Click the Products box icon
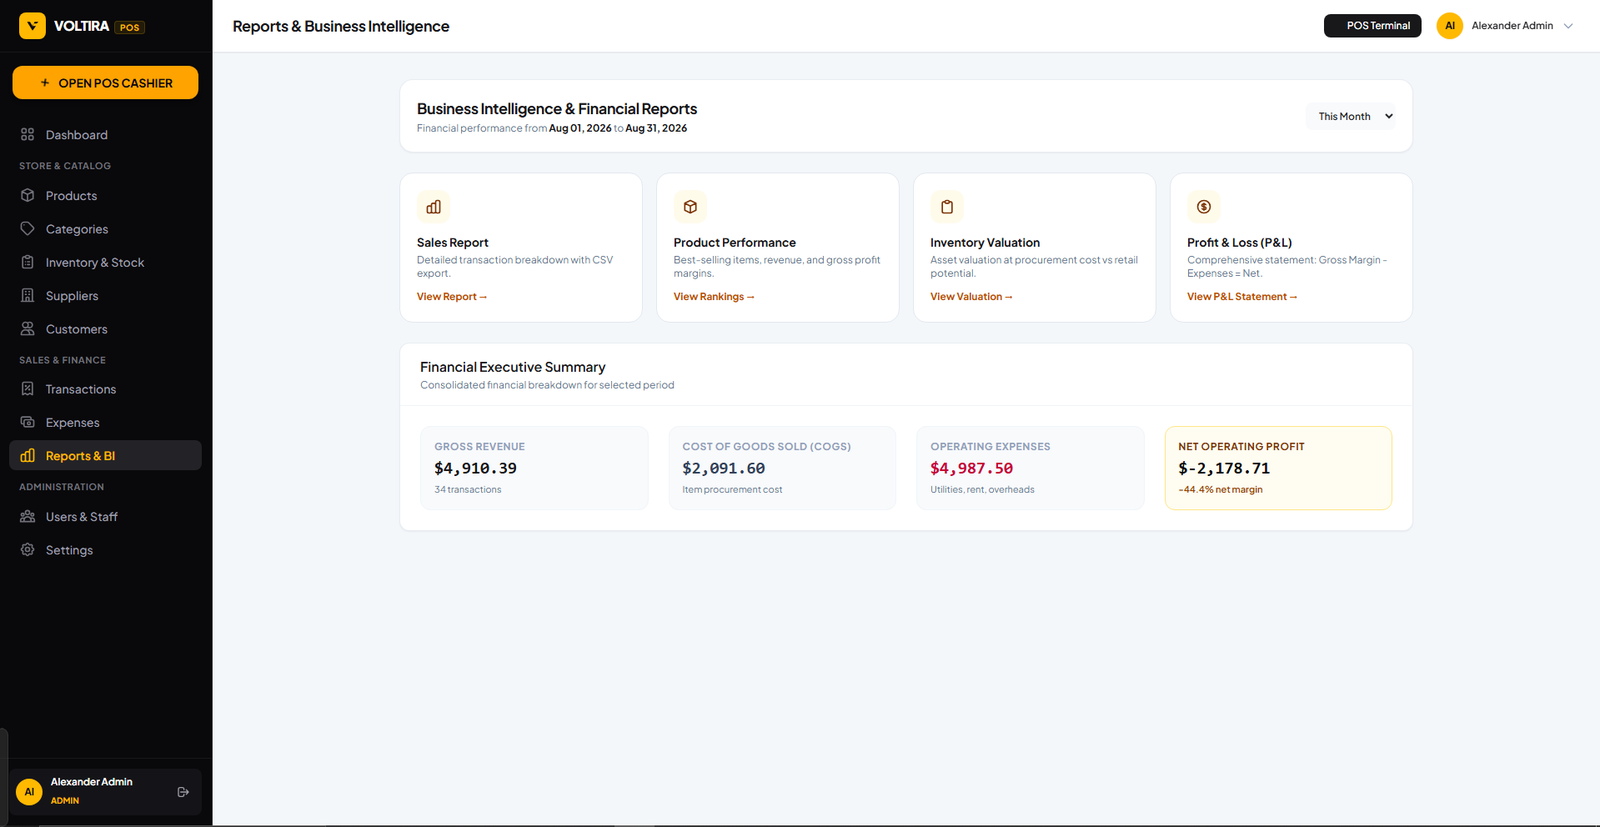This screenshot has width=1600, height=827. [28, 195]
